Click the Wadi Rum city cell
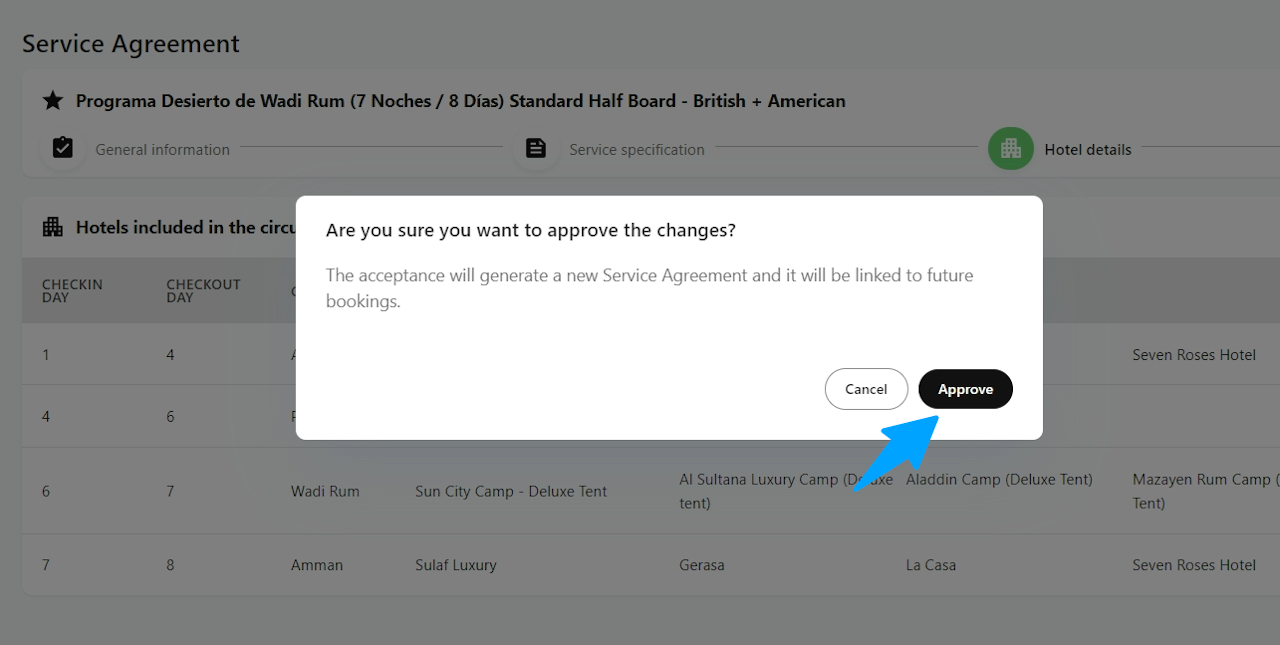1280x645 pixels. point(325,491)
